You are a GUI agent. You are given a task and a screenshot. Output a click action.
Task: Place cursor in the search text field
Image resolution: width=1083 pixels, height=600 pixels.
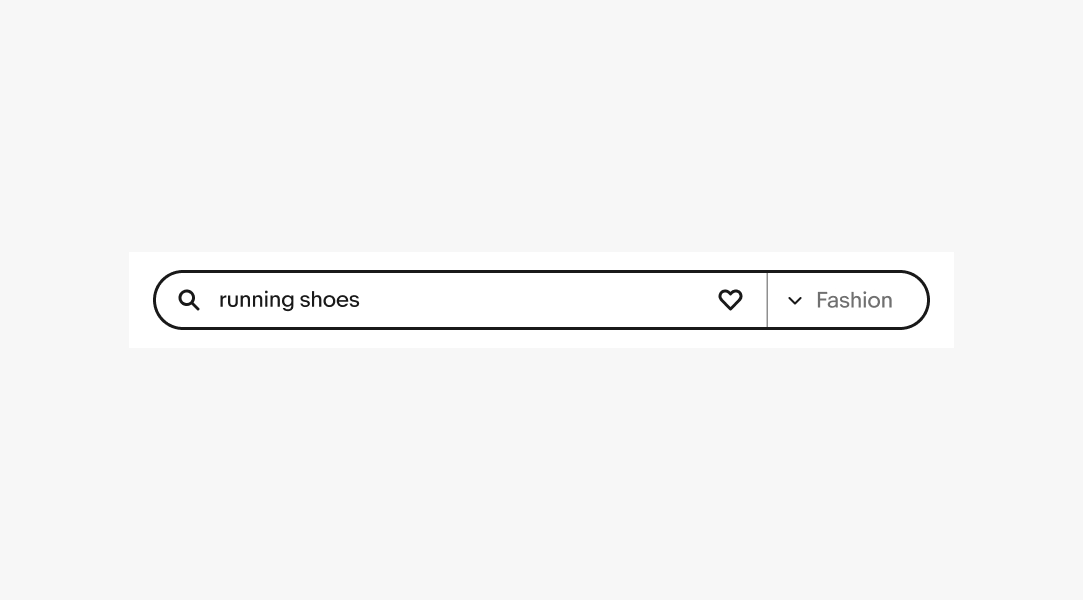click(x=450, y=300)
